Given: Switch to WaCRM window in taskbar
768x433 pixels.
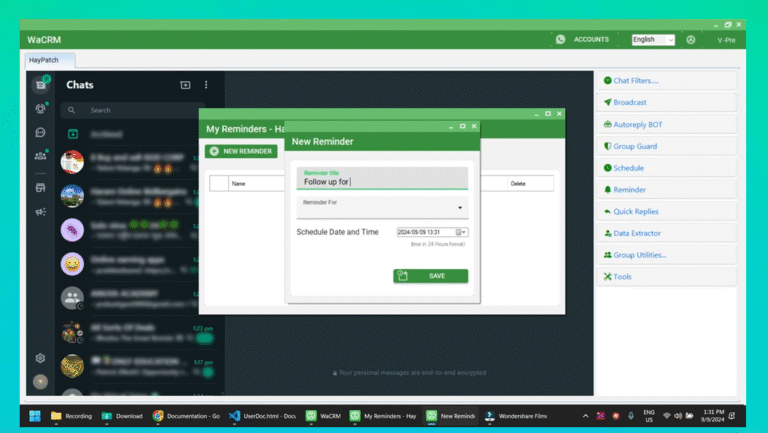Looking at the screenshot, I should (324, 416).
